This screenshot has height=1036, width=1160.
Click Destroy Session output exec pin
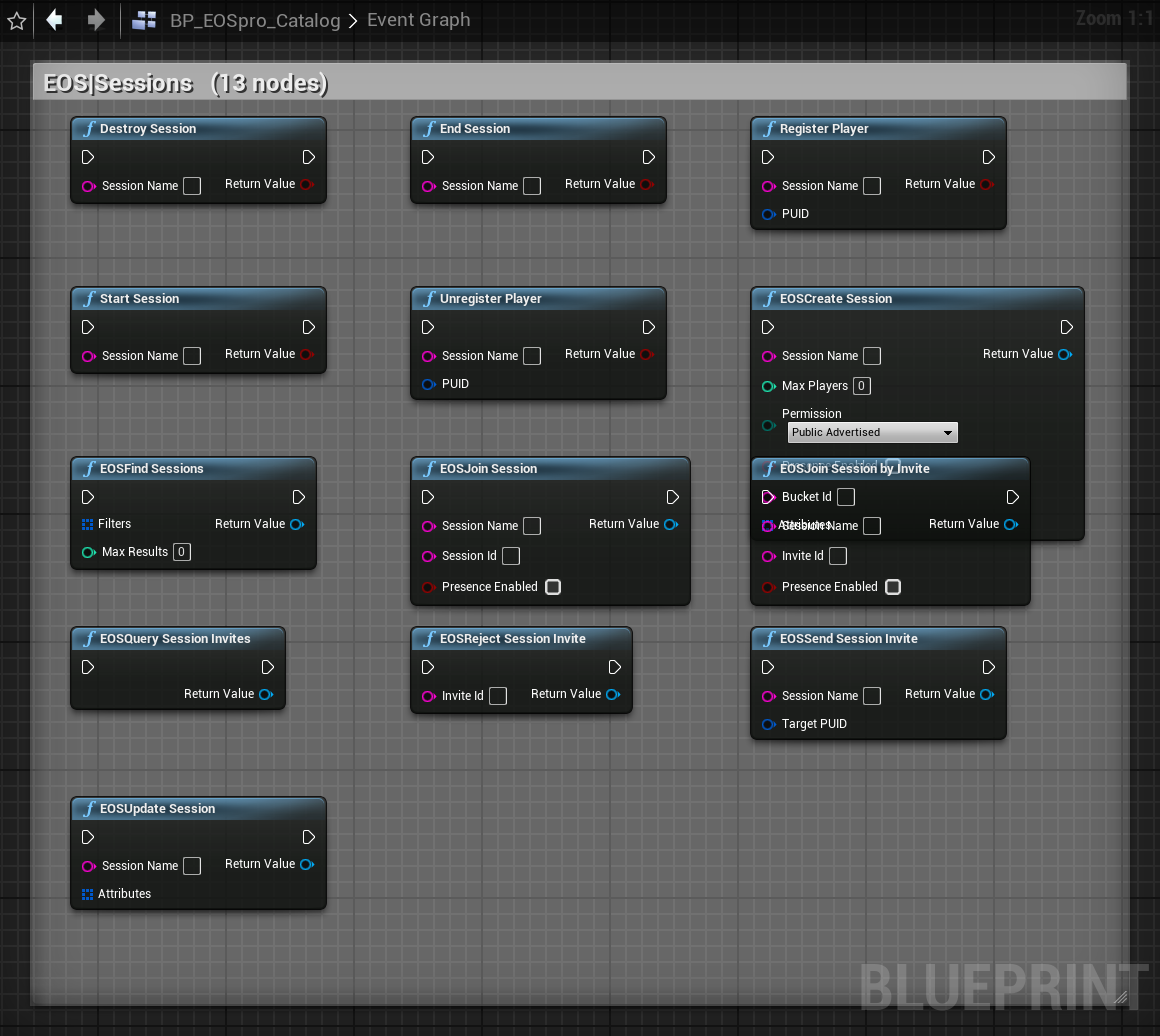308,157
